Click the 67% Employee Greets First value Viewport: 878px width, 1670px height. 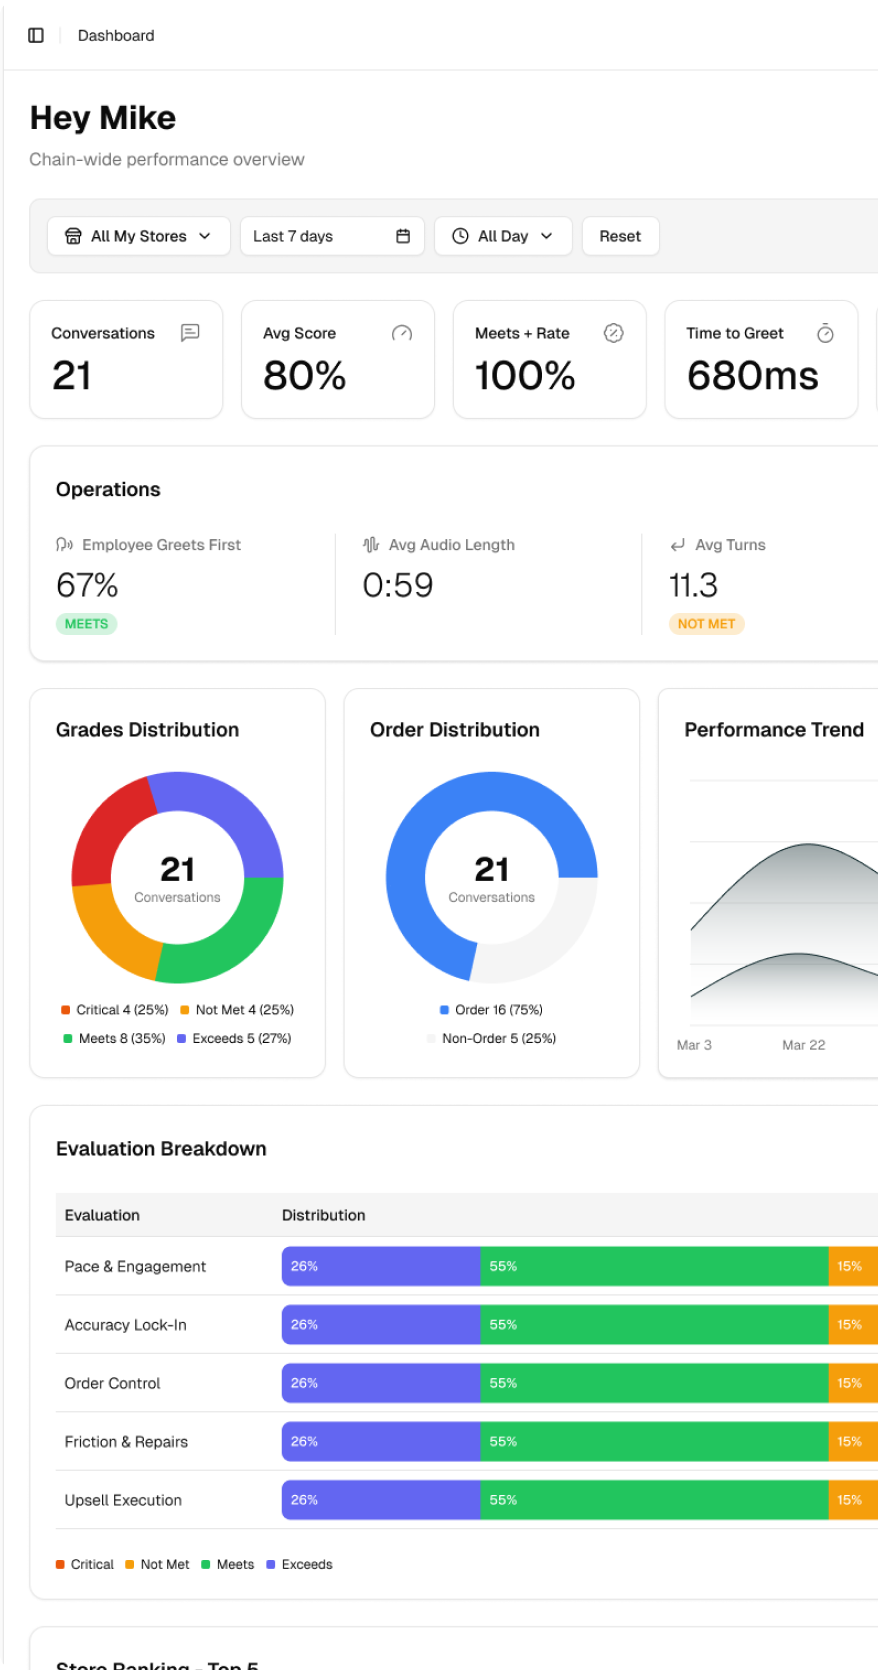click(87, 585)
